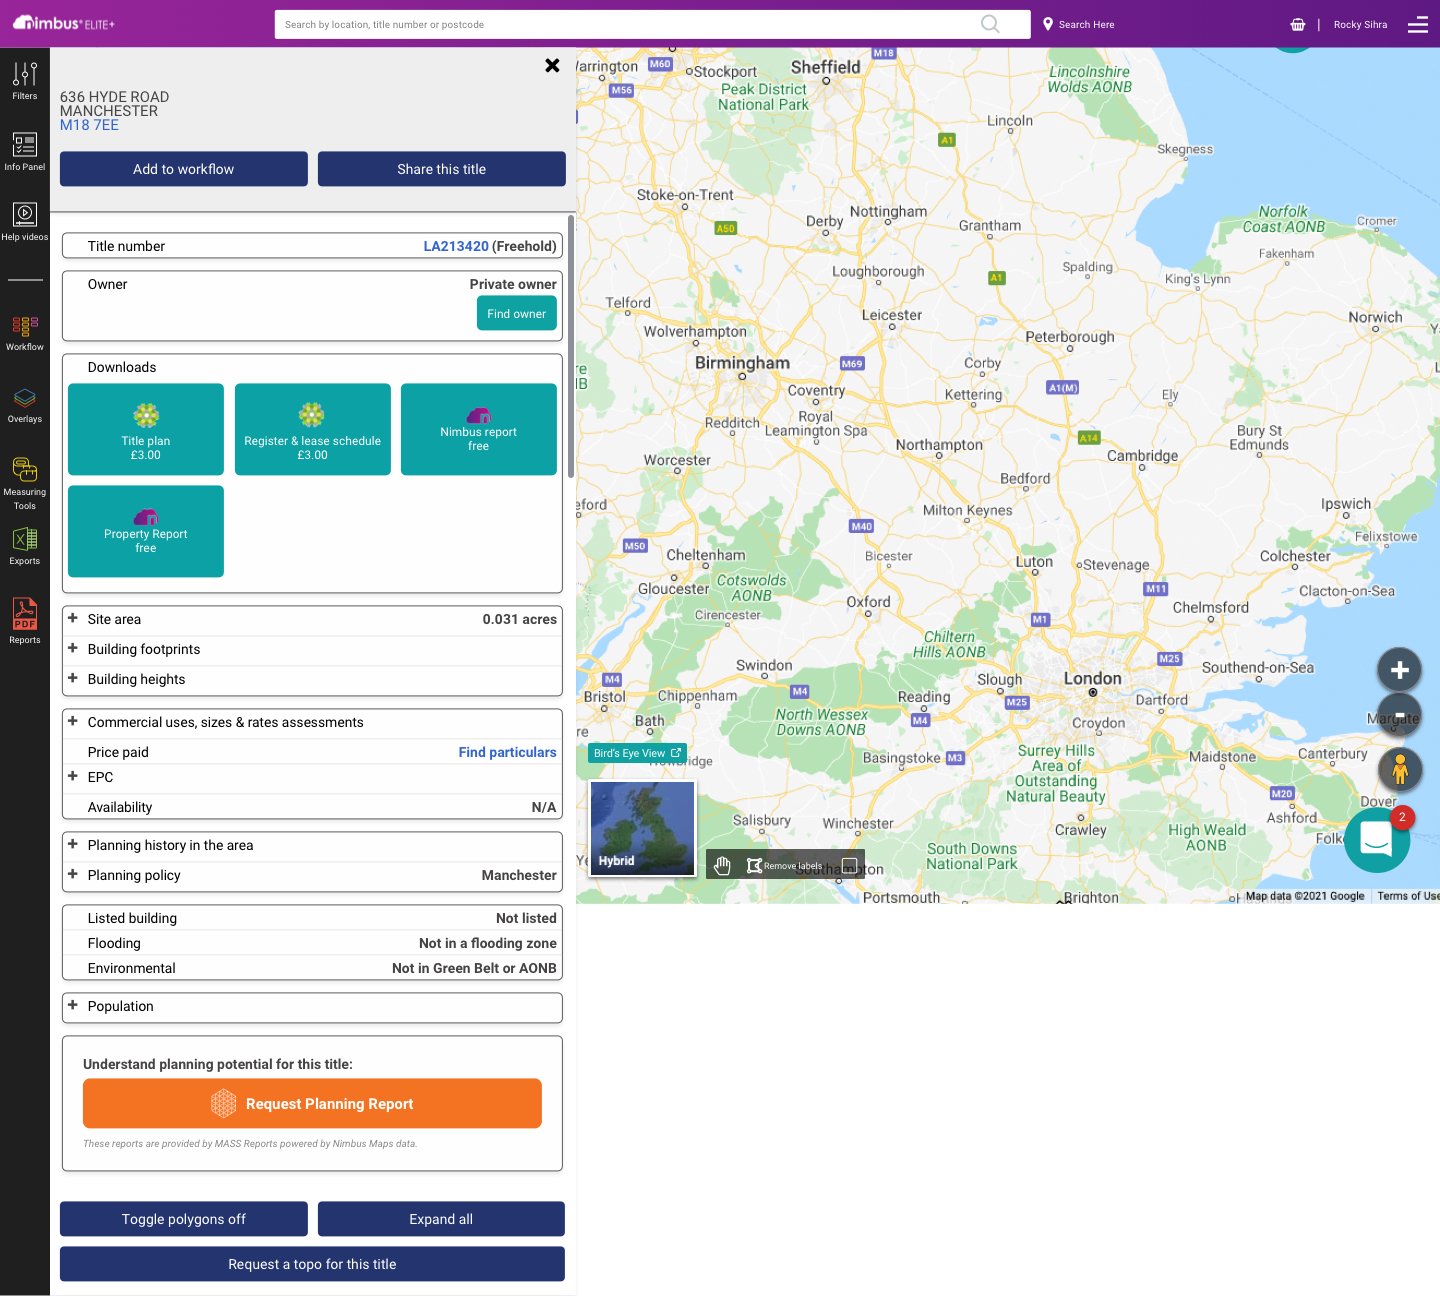The width and height of the screenshot is (1440, 1296).
Task: Open title number LA213420 link
Action: [456, 246]
